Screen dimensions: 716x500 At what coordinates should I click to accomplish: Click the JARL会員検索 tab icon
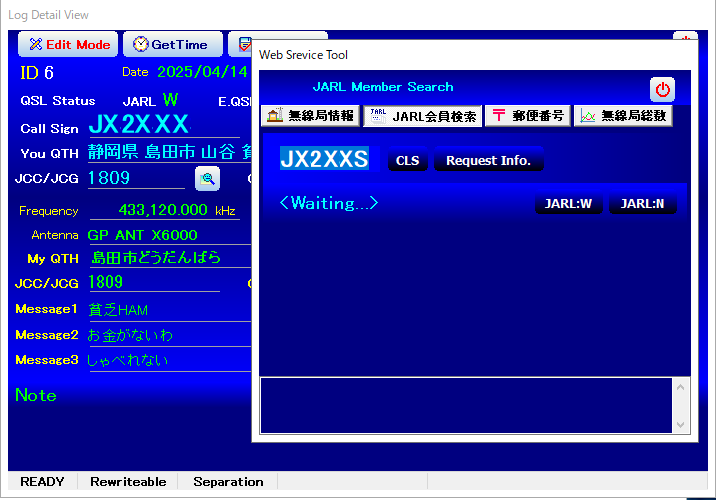[x=378, y=116]
